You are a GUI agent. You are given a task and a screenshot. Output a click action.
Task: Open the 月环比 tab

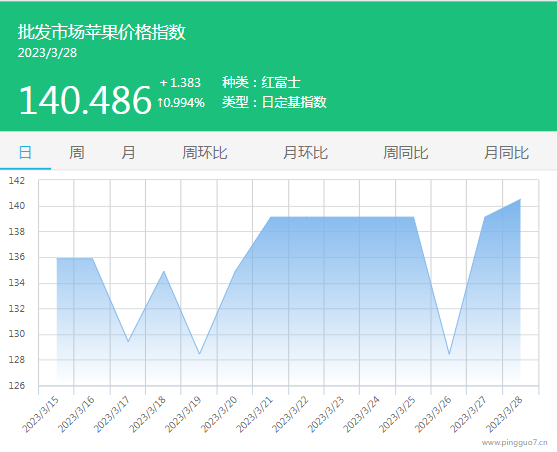305,153
